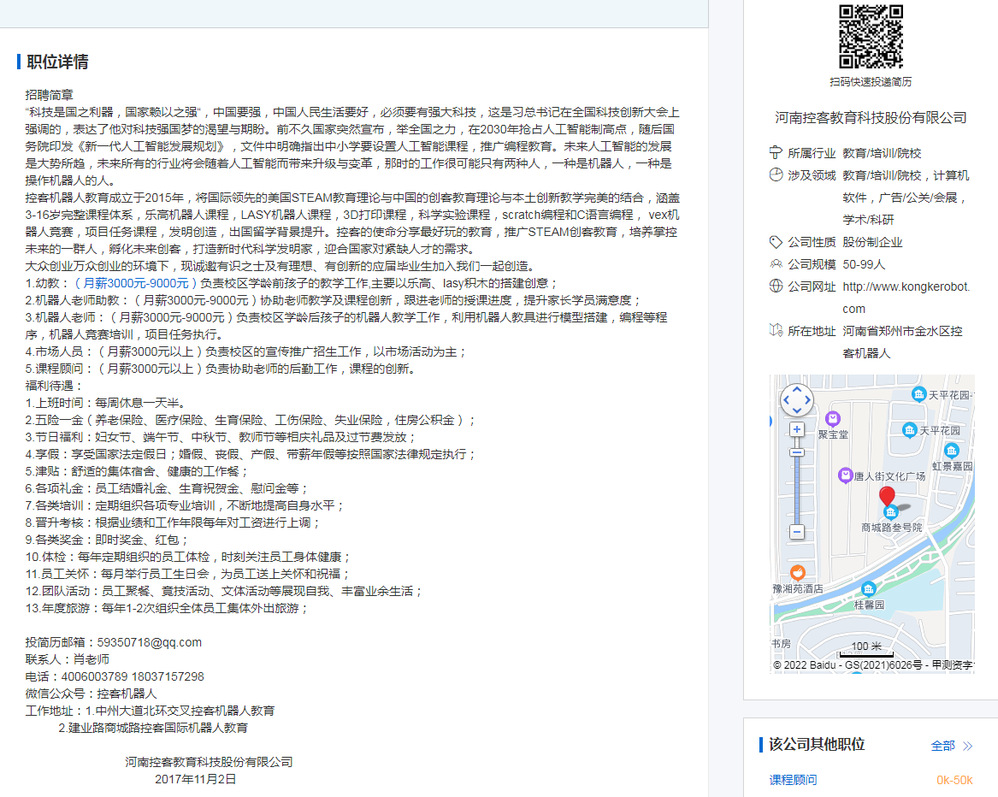Viewport: 998px width, 797px height.
Task: Open the 河南控客教育科技股份有限公司 company page
Action: tap(871, 118)
